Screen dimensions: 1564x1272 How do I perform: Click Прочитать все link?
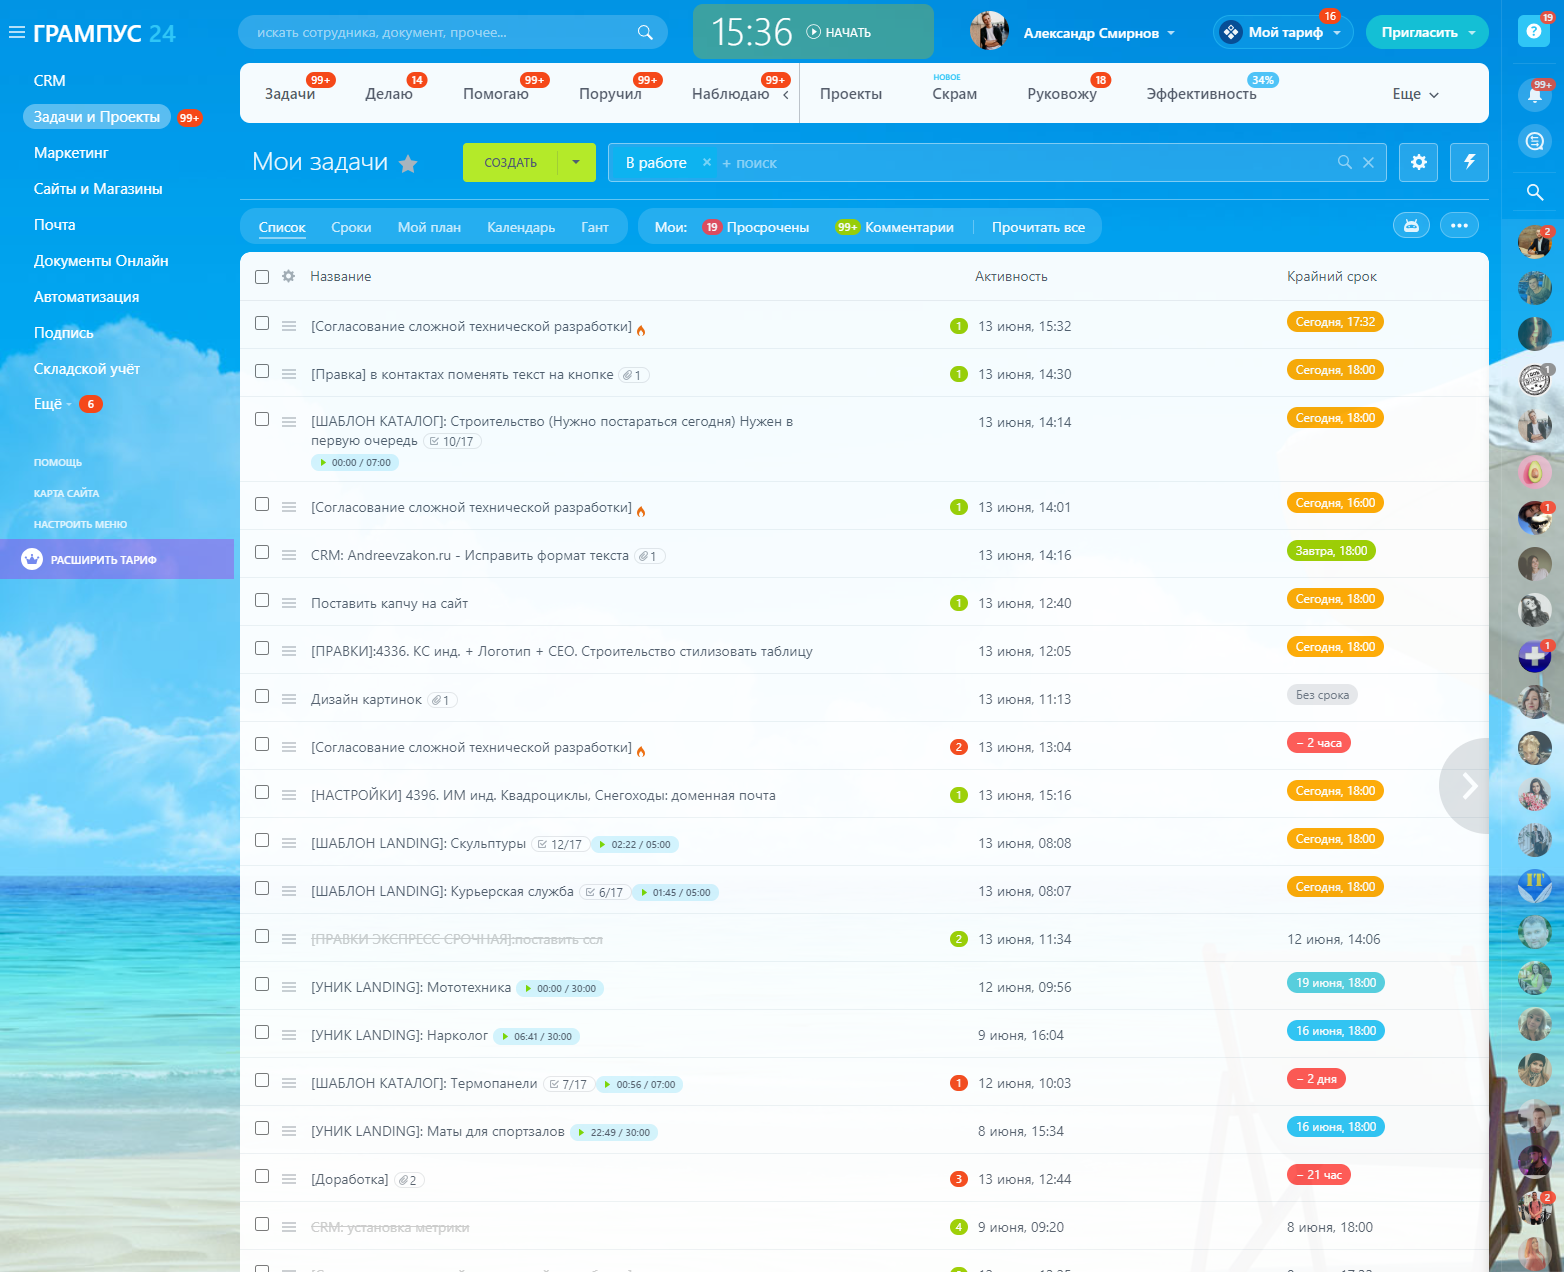(1038, 227)
